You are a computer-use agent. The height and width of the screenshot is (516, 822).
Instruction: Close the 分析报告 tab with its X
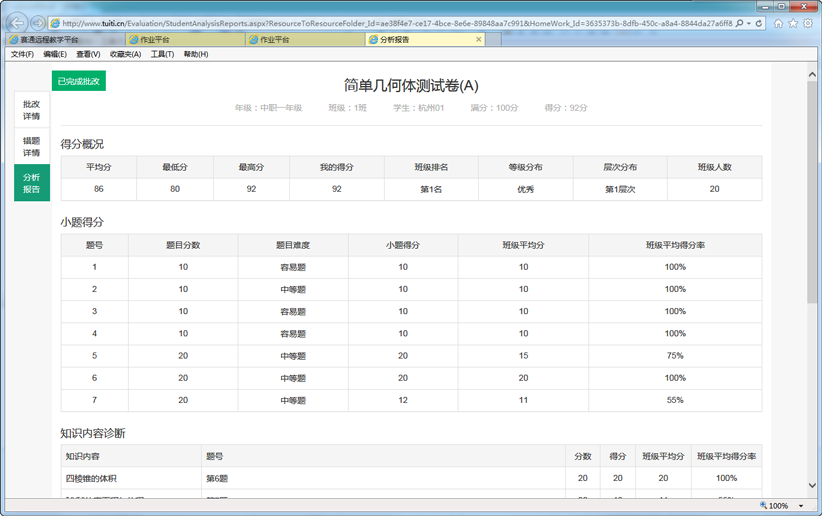[x=478, y=40]
